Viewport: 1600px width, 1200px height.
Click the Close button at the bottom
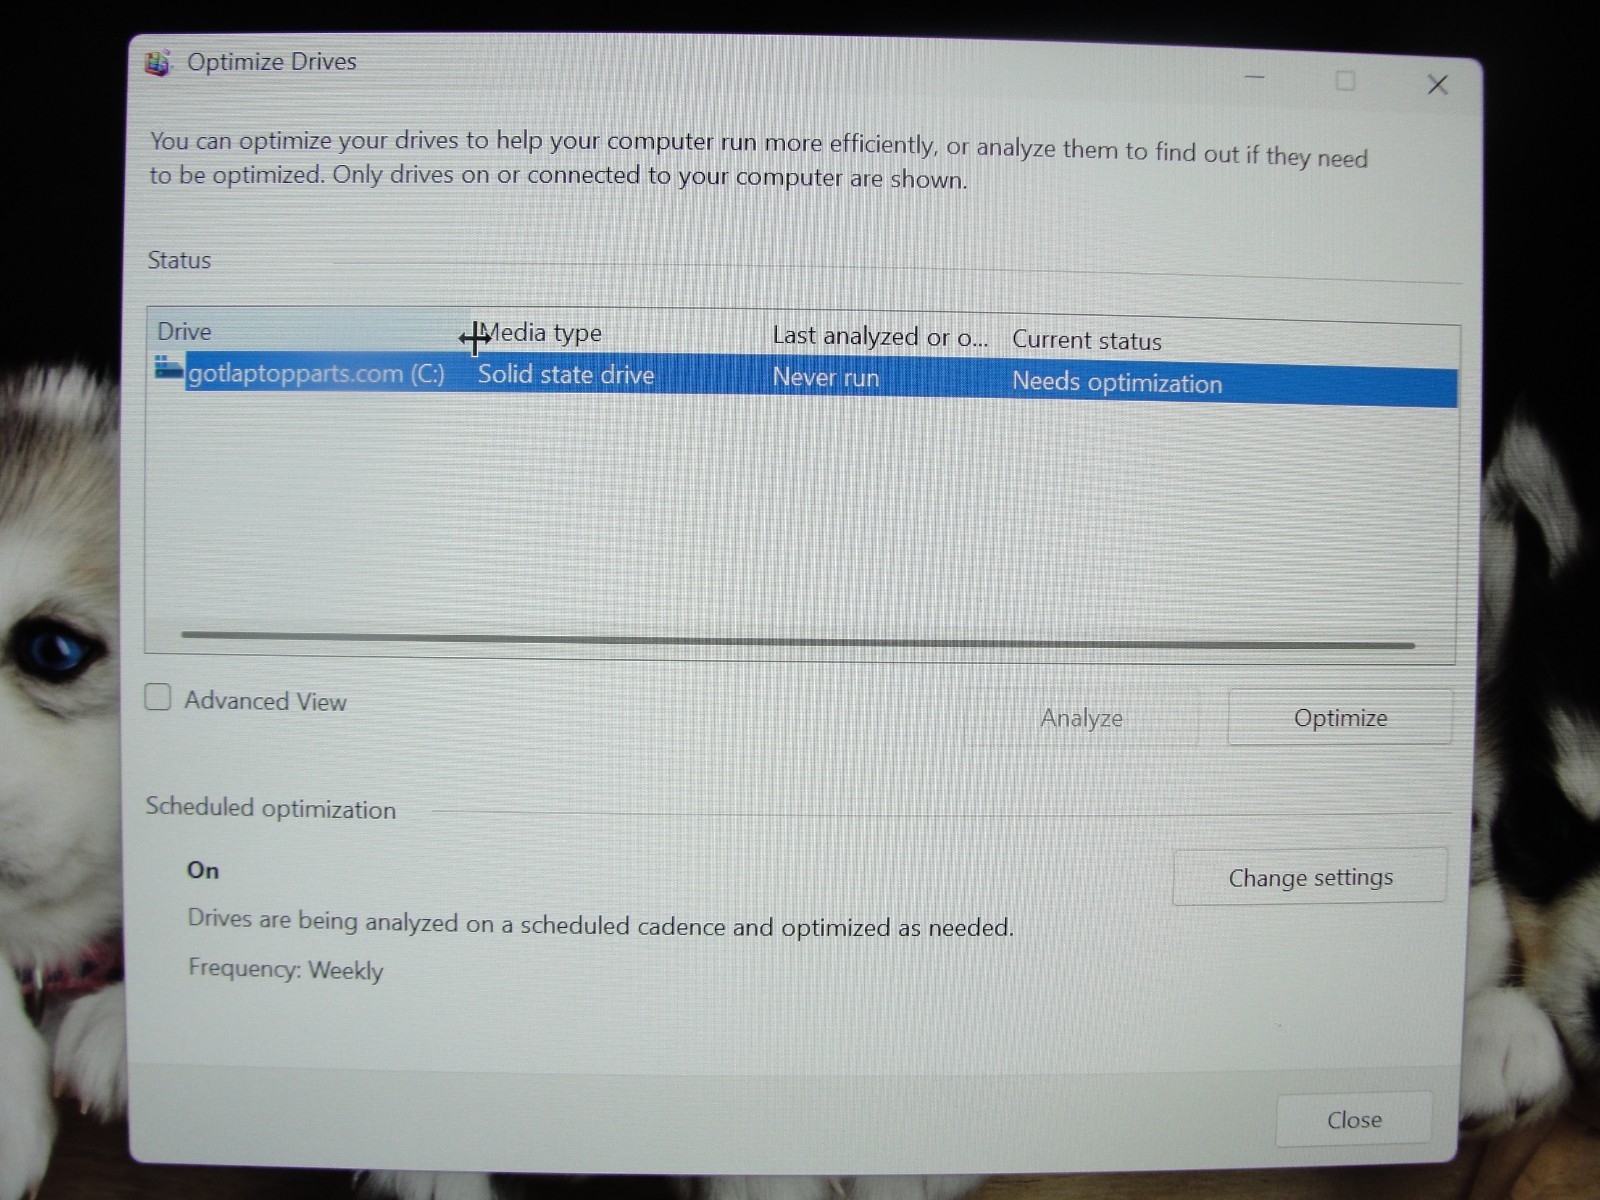[x=1354, y=1120]
